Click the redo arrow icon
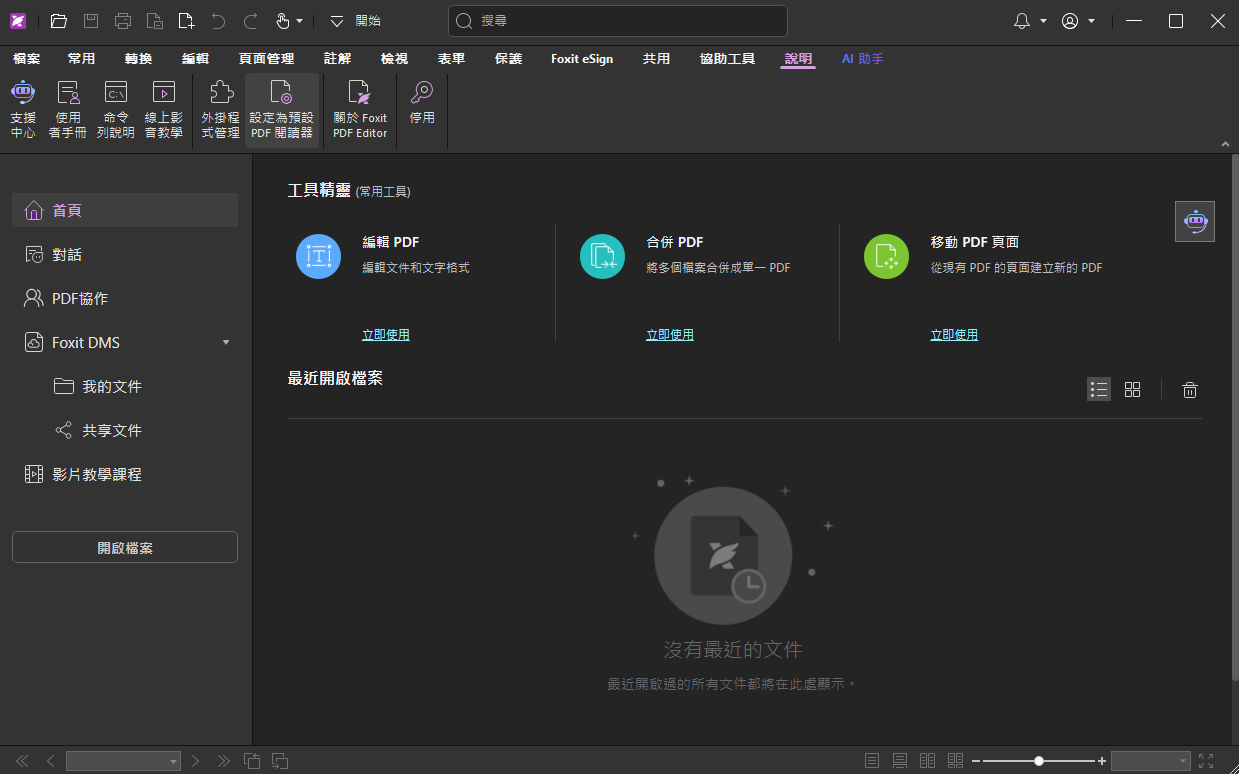Viewport: 1239px width, 774px height. [250, 21]
